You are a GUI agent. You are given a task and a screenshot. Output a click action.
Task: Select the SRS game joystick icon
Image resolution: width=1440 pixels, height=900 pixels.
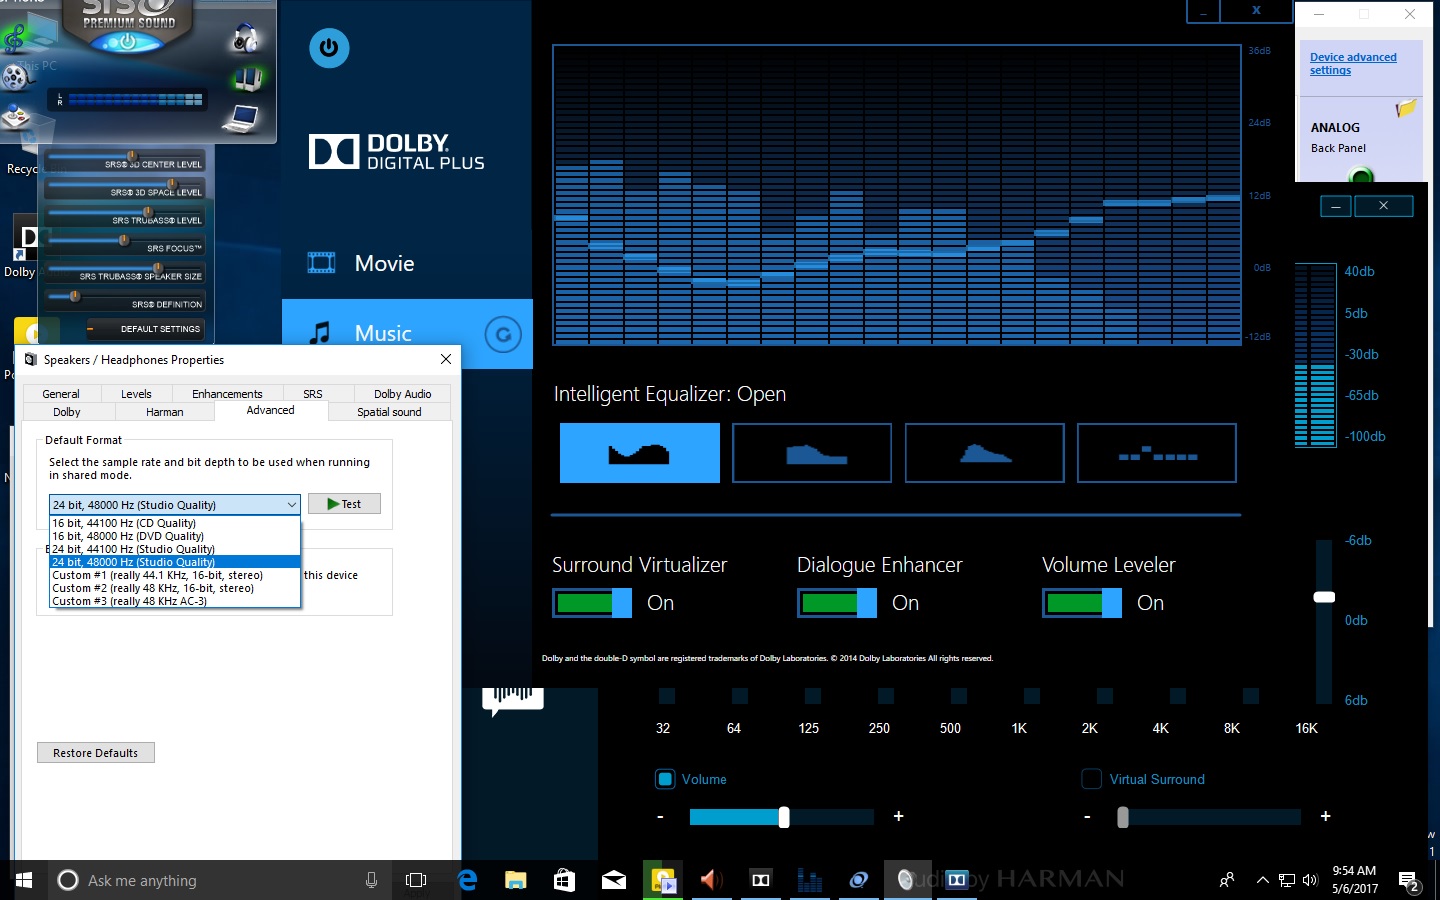click(14, 118)
